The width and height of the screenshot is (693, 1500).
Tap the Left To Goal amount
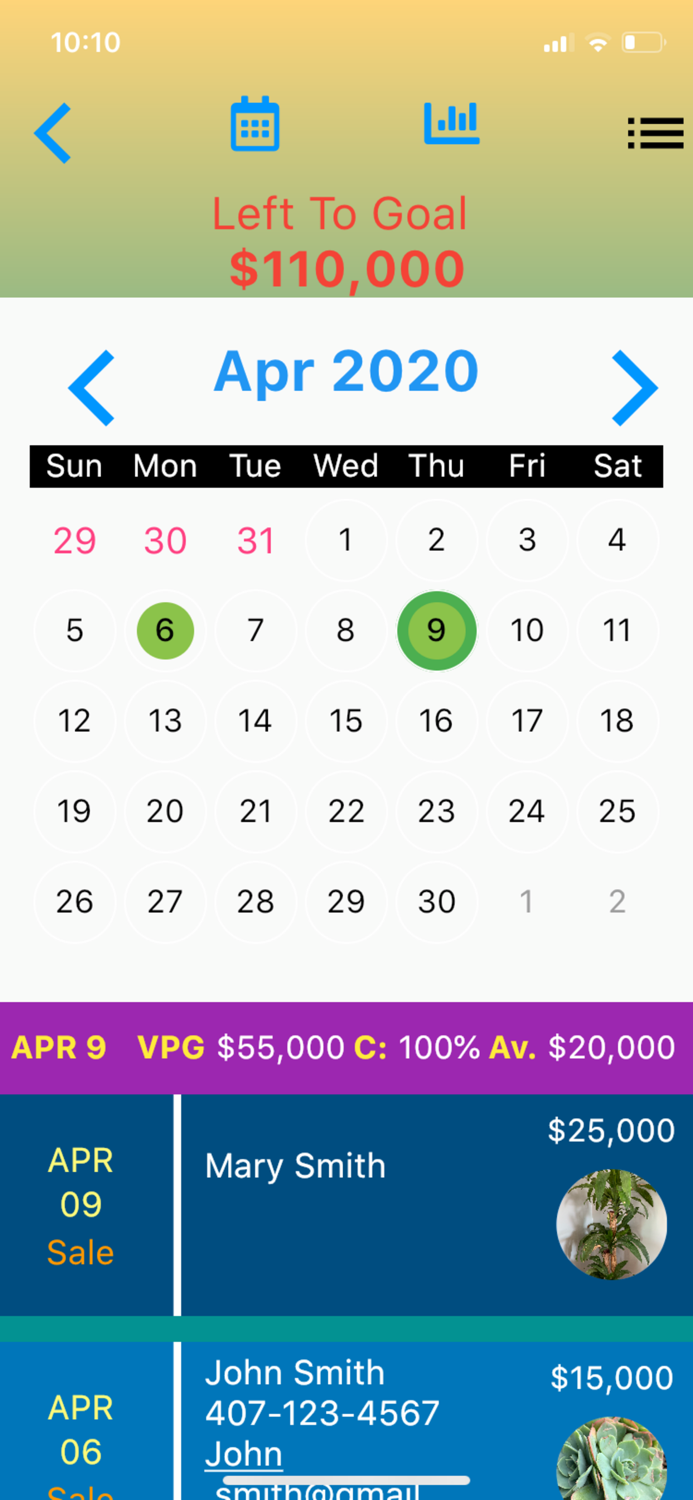pyautogui.click(x=346, y=268)
